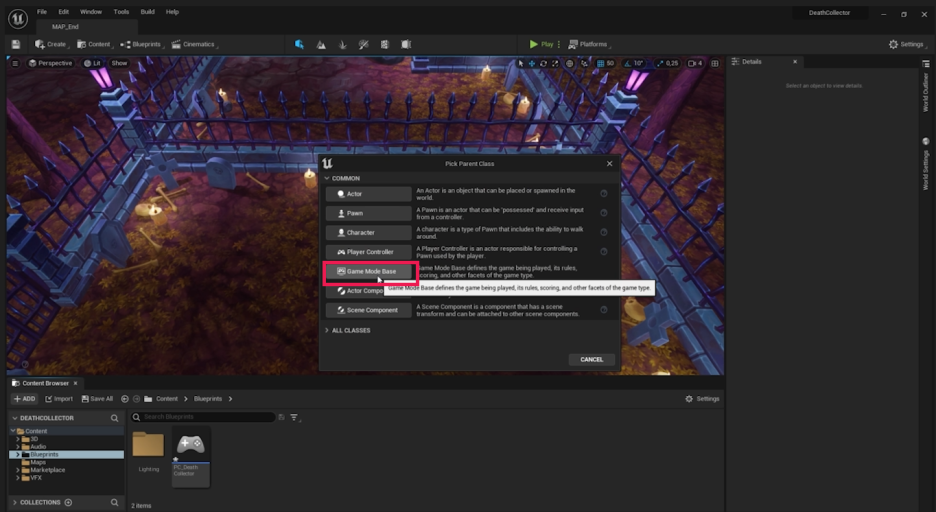This screenshot has height=512, width=936.
Task: Activate the Select mode icon in the toolbar
Action: point(299,44)
